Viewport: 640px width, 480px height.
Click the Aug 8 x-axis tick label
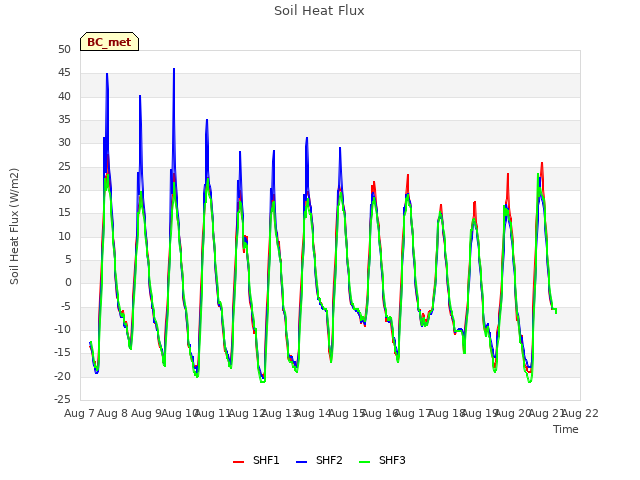pyautogui.click(x=113, y=413)
